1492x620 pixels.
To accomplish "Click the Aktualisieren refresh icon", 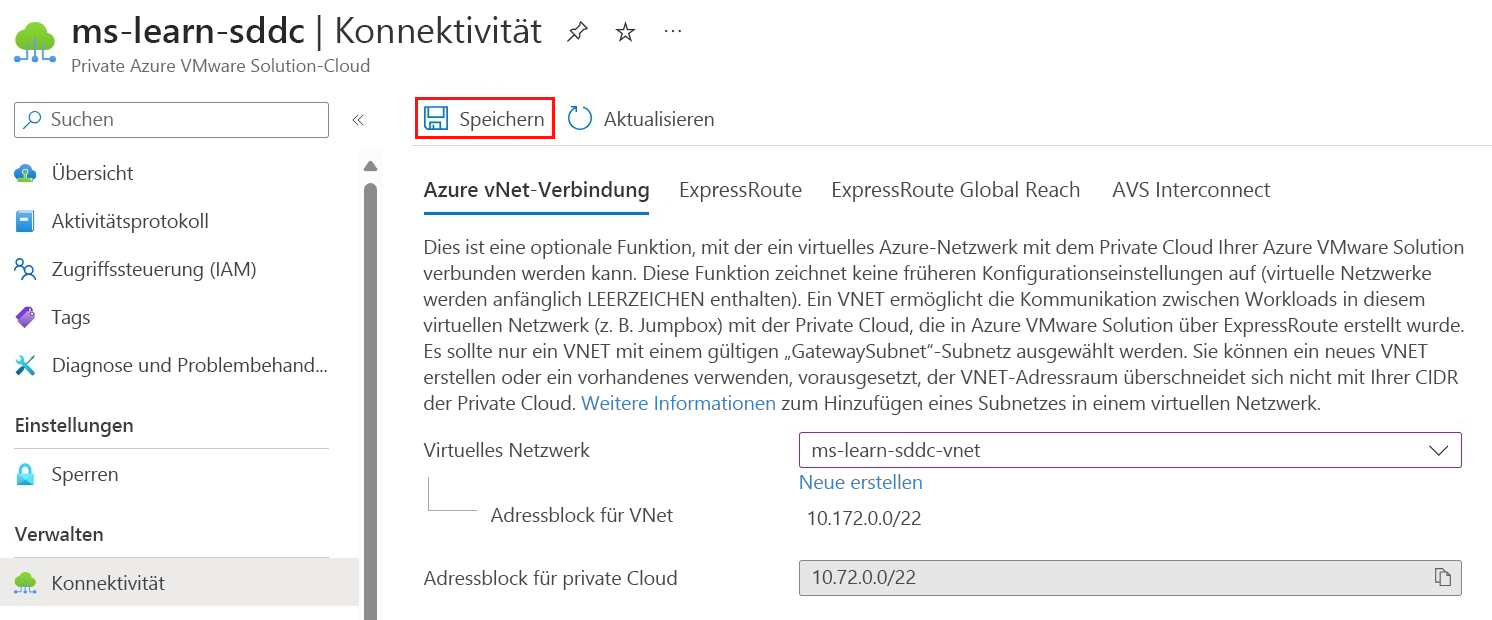I will point(578,118).
